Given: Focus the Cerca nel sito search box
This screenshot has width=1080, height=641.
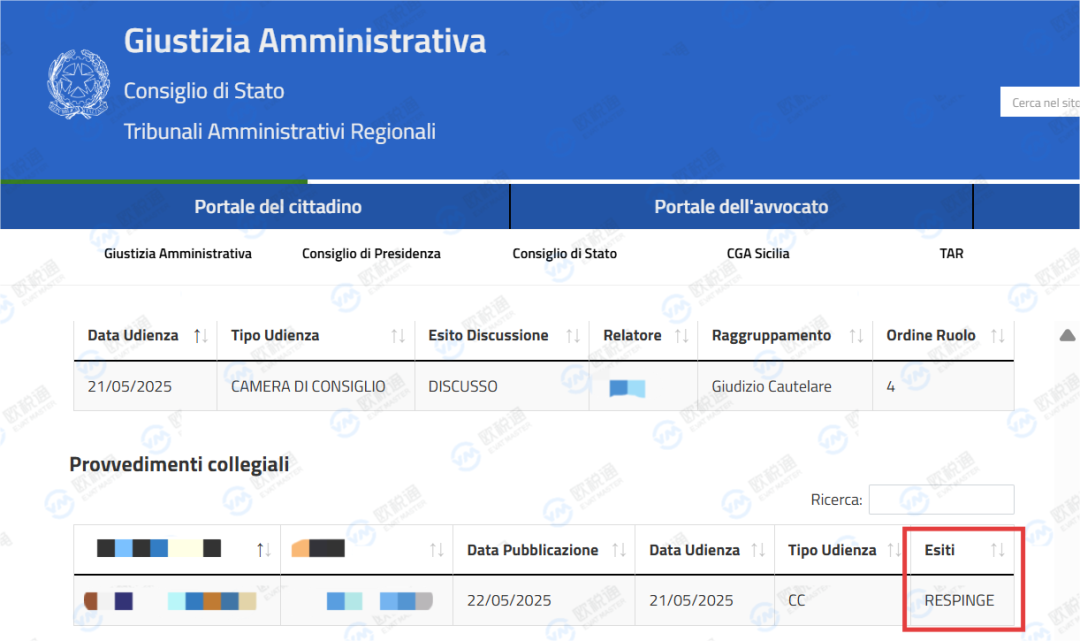Looking at the screenshot, I should click(1040, 102).
